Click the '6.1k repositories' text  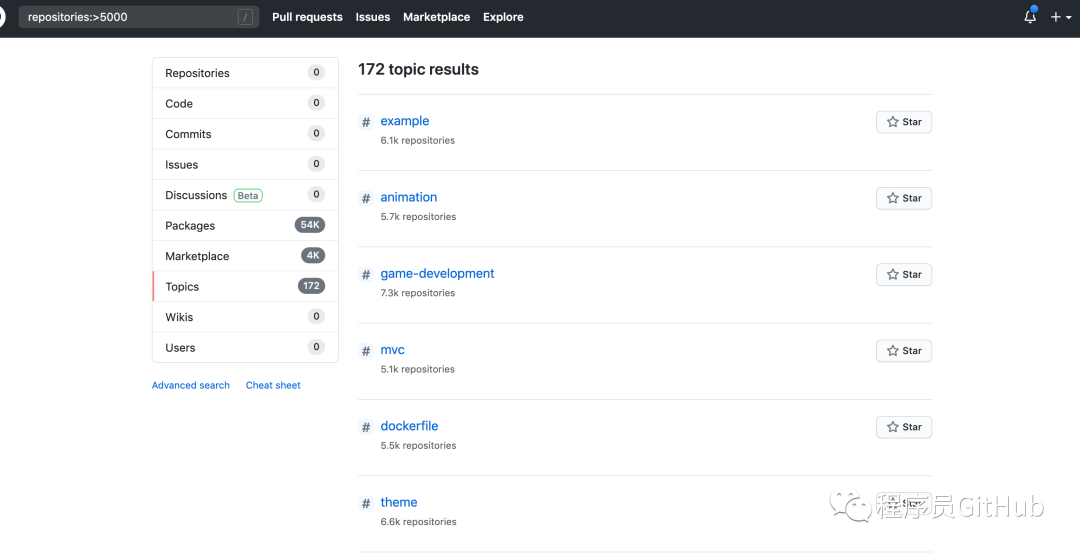(417, 141)
